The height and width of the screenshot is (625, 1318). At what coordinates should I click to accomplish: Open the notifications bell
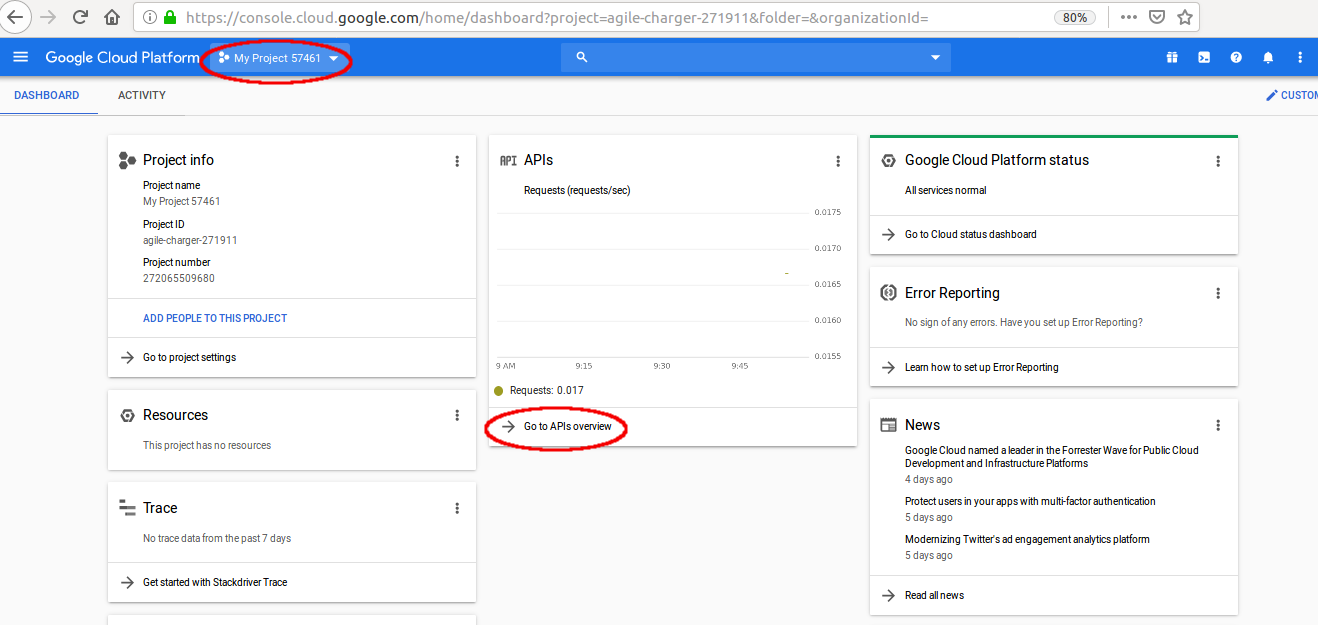coord(1268,58)
